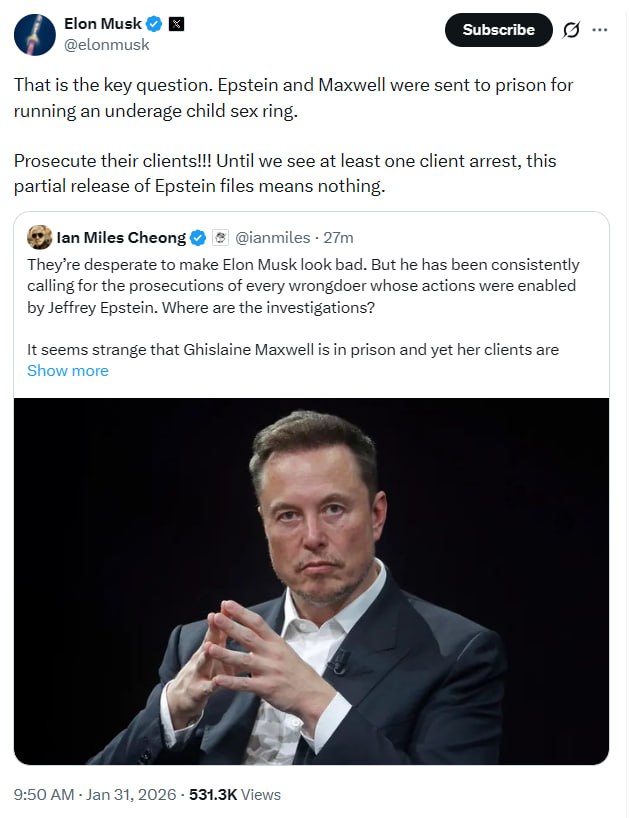Click Ian Miles Cheong's verified checkmark

point(198,238)
